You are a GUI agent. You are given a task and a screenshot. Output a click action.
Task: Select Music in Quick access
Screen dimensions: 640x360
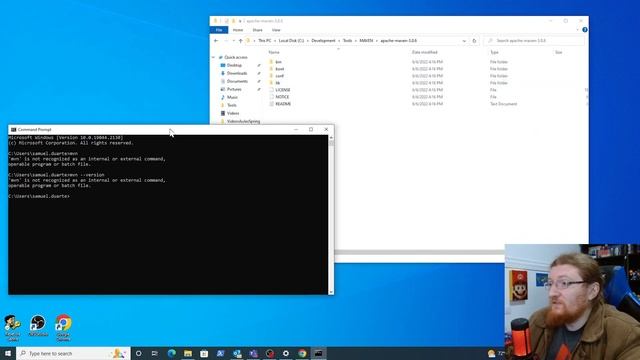point(232,97)
